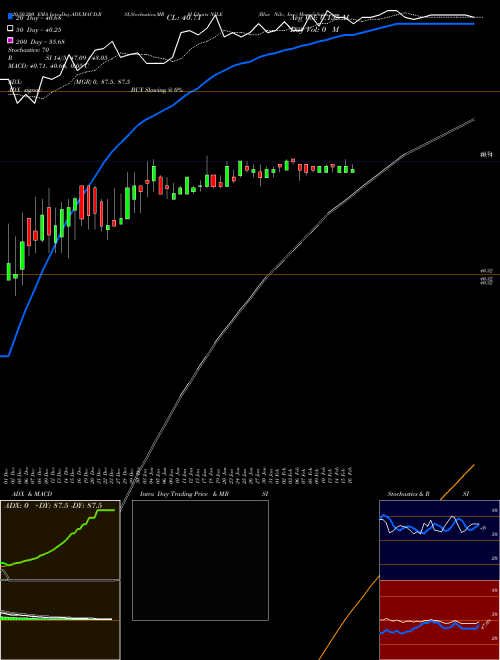The image size is (500, 660).
Task: Open the ADX indicator chart panel
Action: (x=60, y=540)
